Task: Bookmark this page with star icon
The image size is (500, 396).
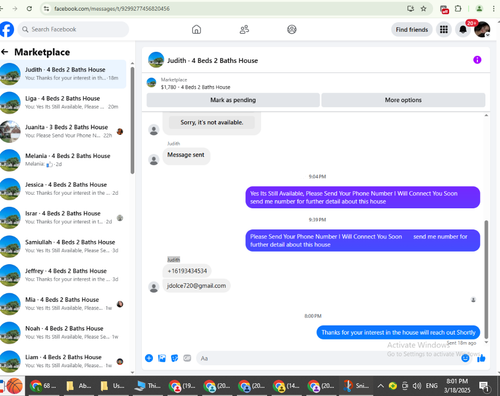Action: tap(423, 9)
